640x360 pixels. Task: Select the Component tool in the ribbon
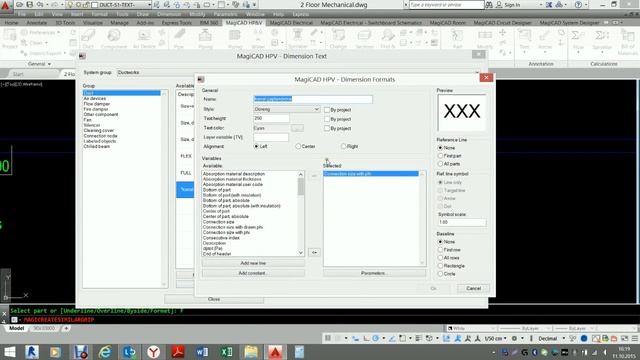114,40
